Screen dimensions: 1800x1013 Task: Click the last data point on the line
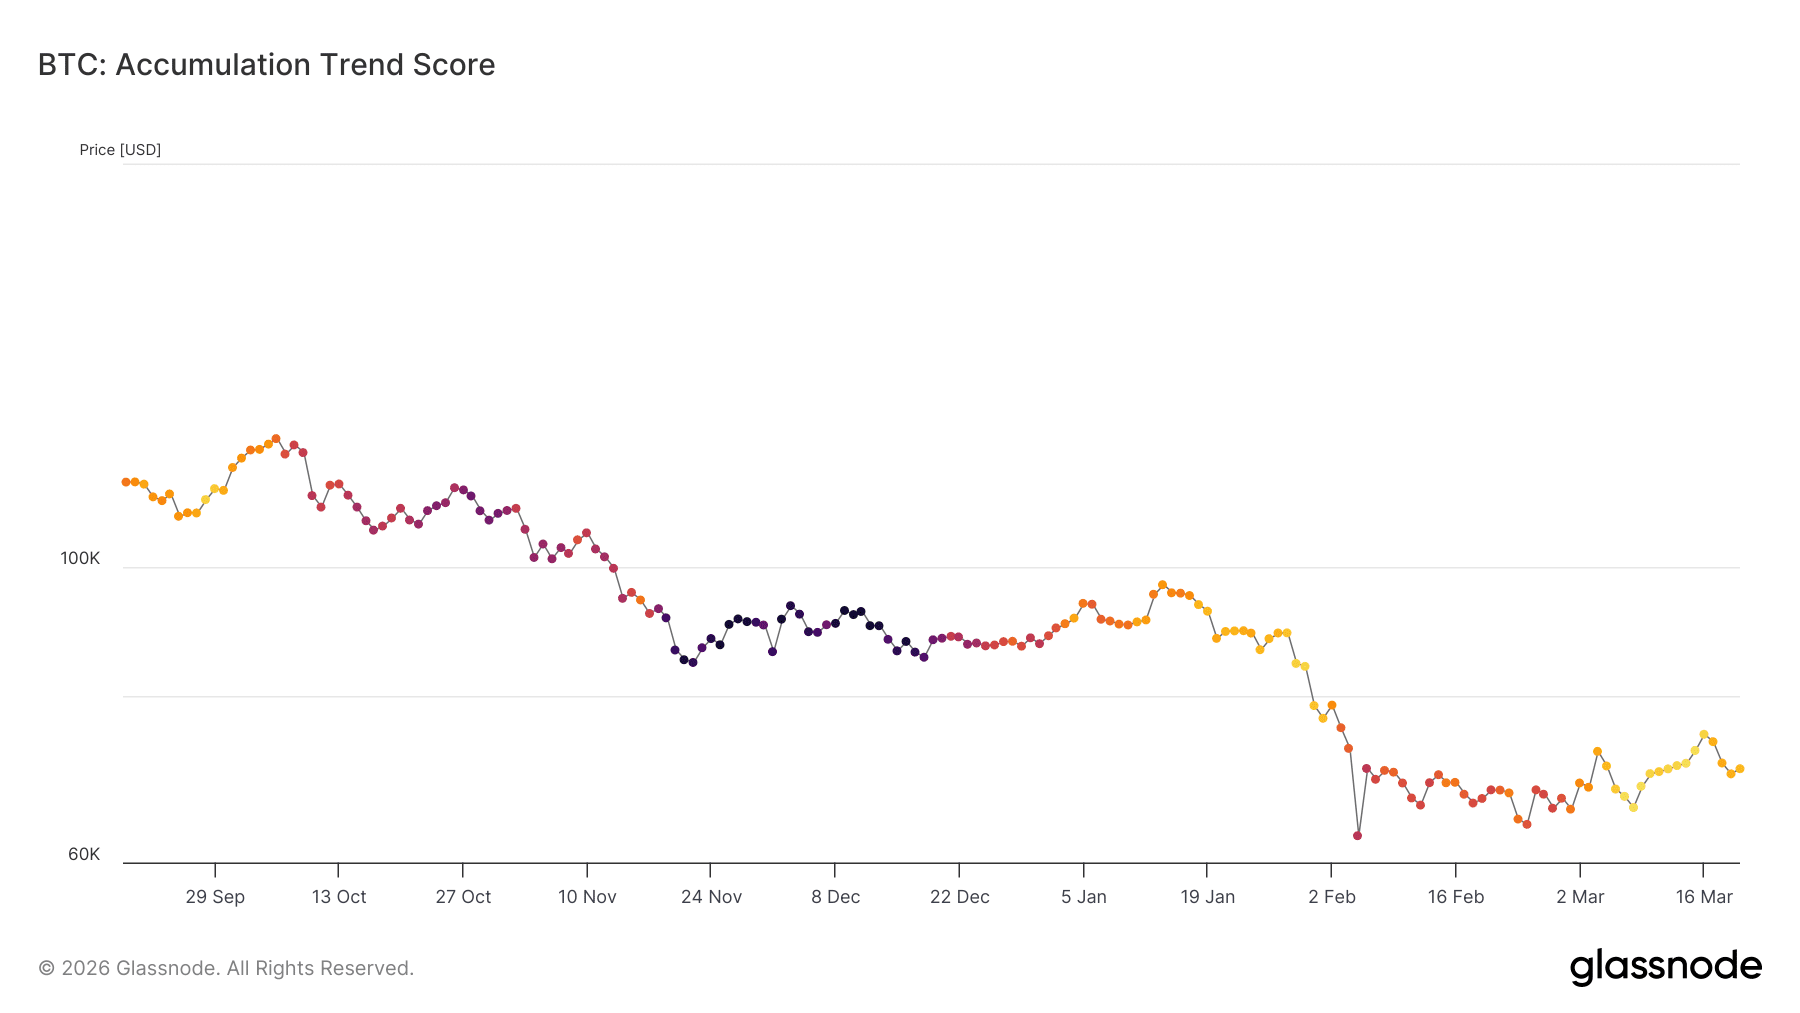click(1739, 769)
